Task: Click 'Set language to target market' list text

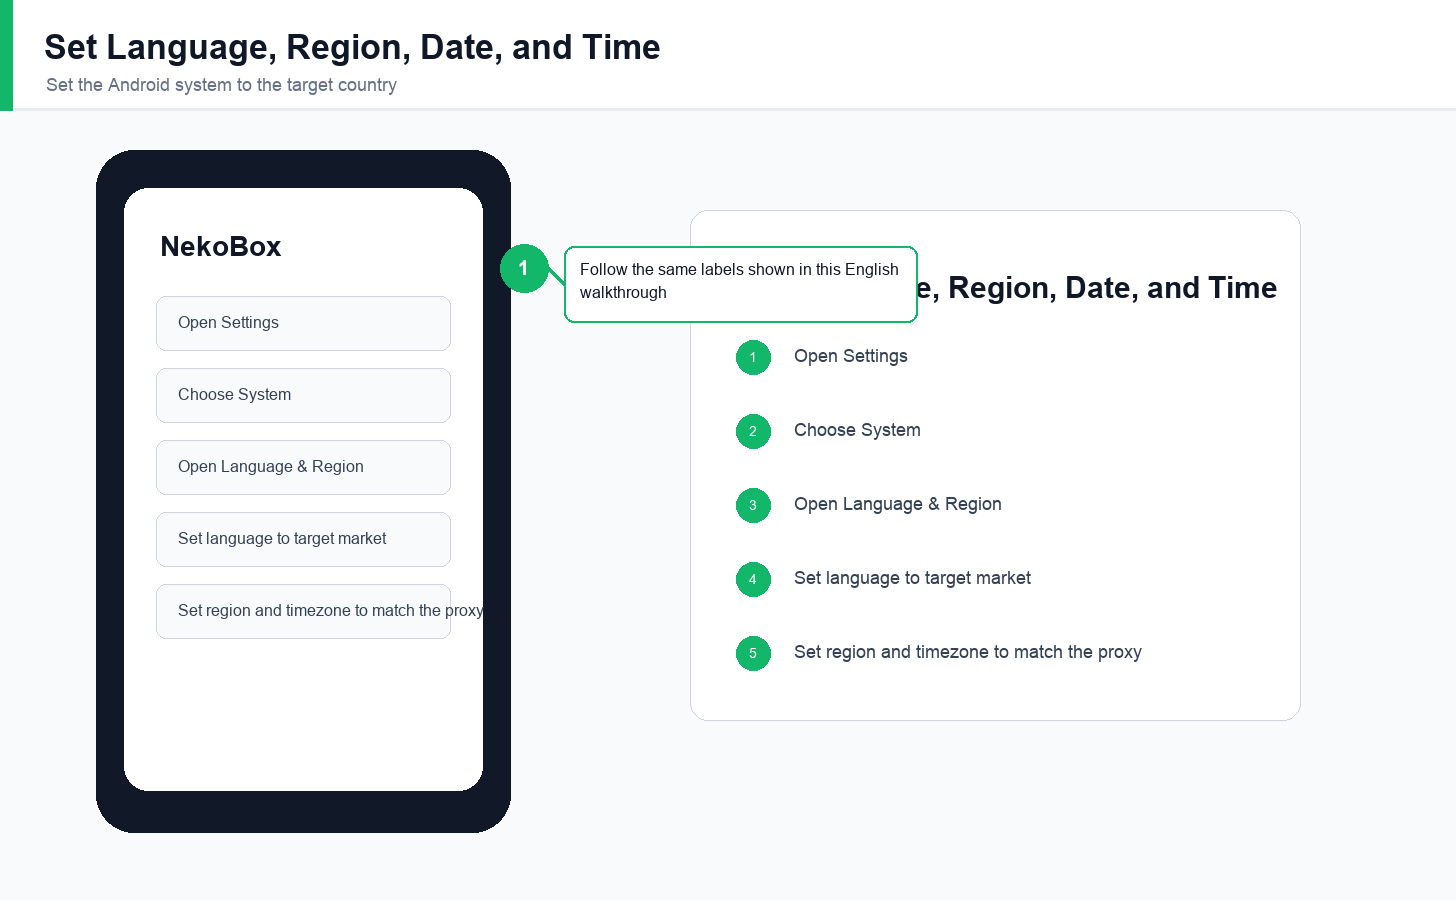Action: (912, 578)
